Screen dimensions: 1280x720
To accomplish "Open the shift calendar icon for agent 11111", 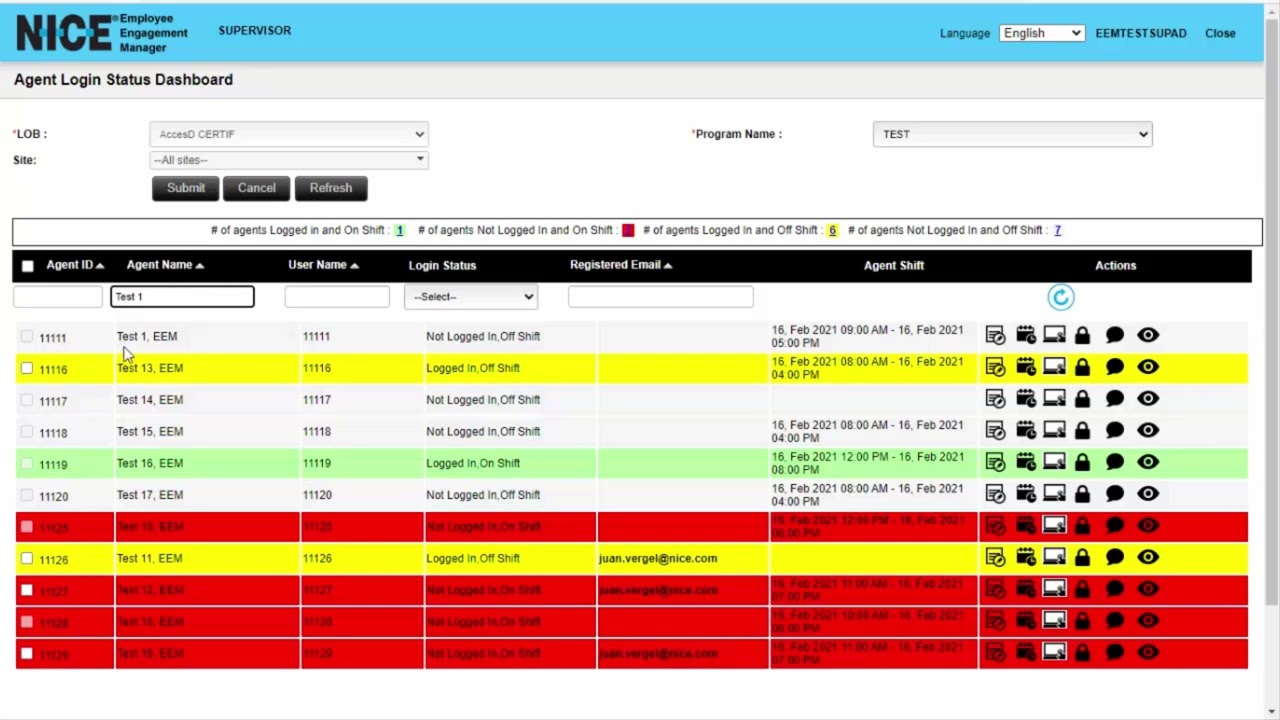I will tap(1026, 336).
